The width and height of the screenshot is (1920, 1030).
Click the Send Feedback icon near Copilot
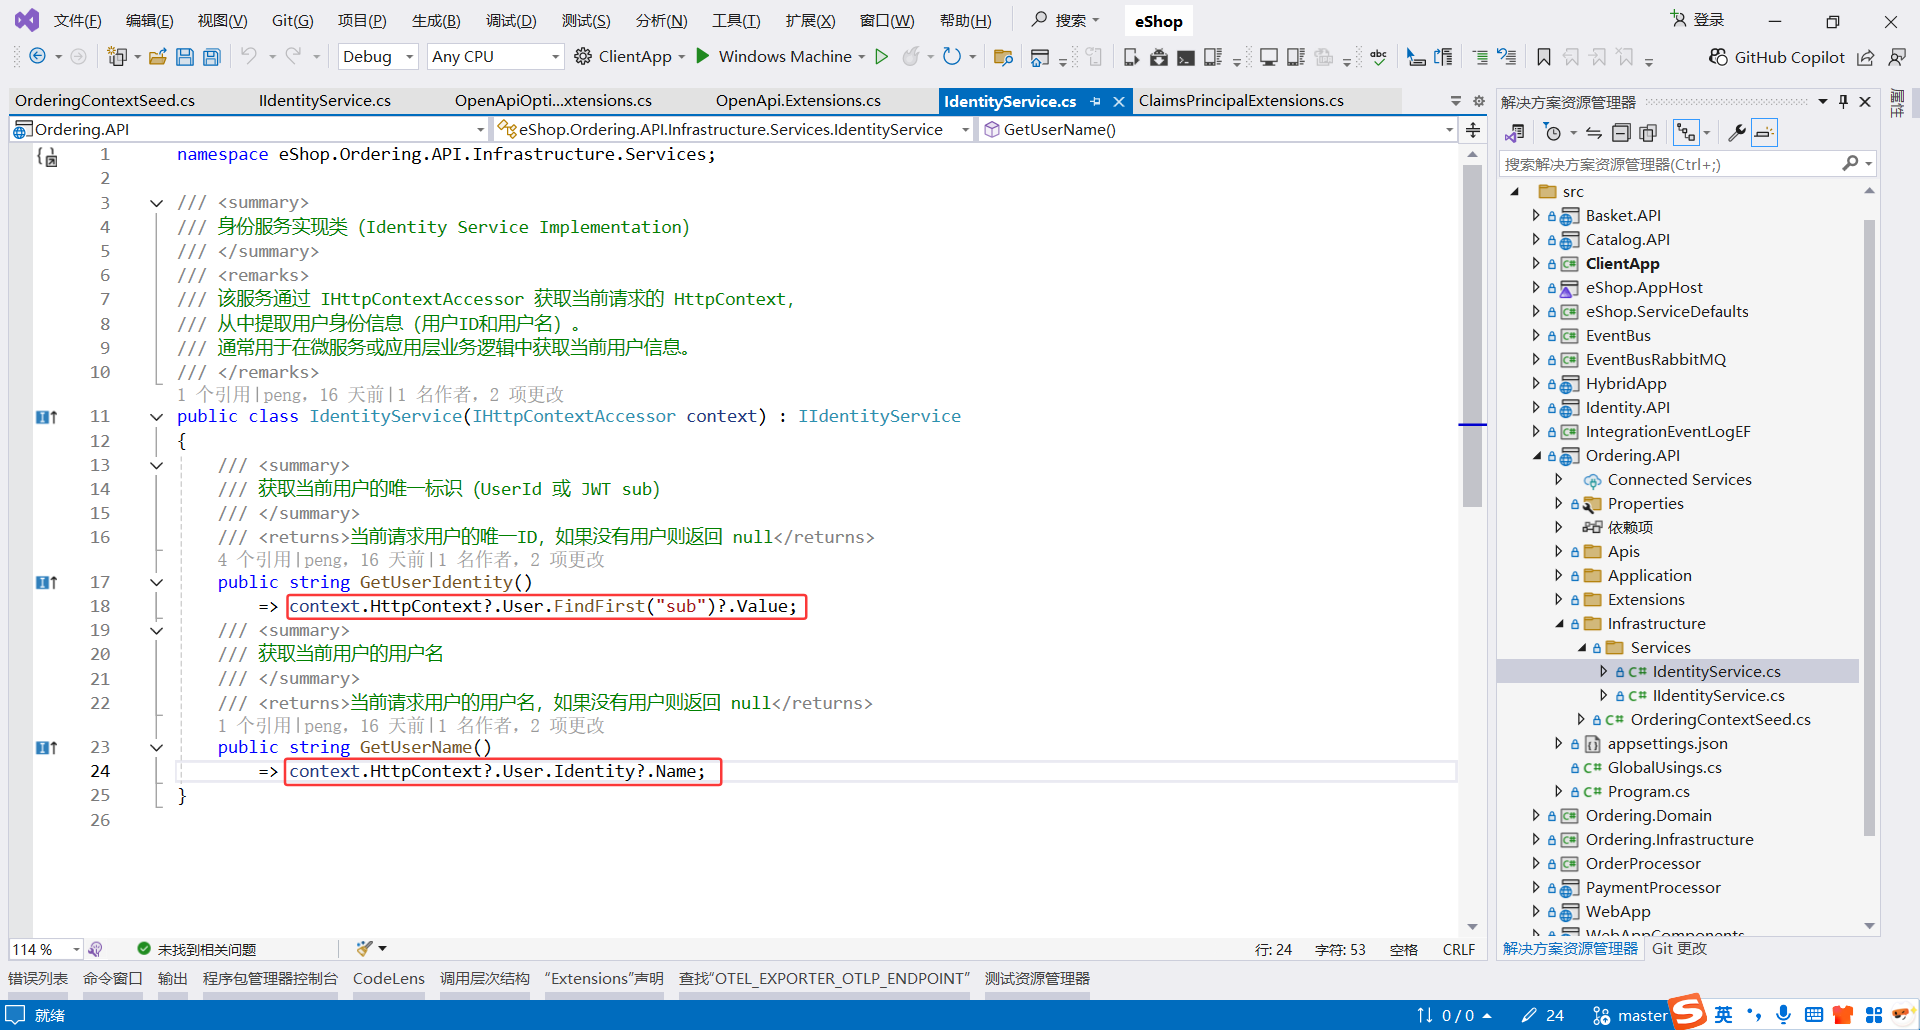click(1896, 57)
